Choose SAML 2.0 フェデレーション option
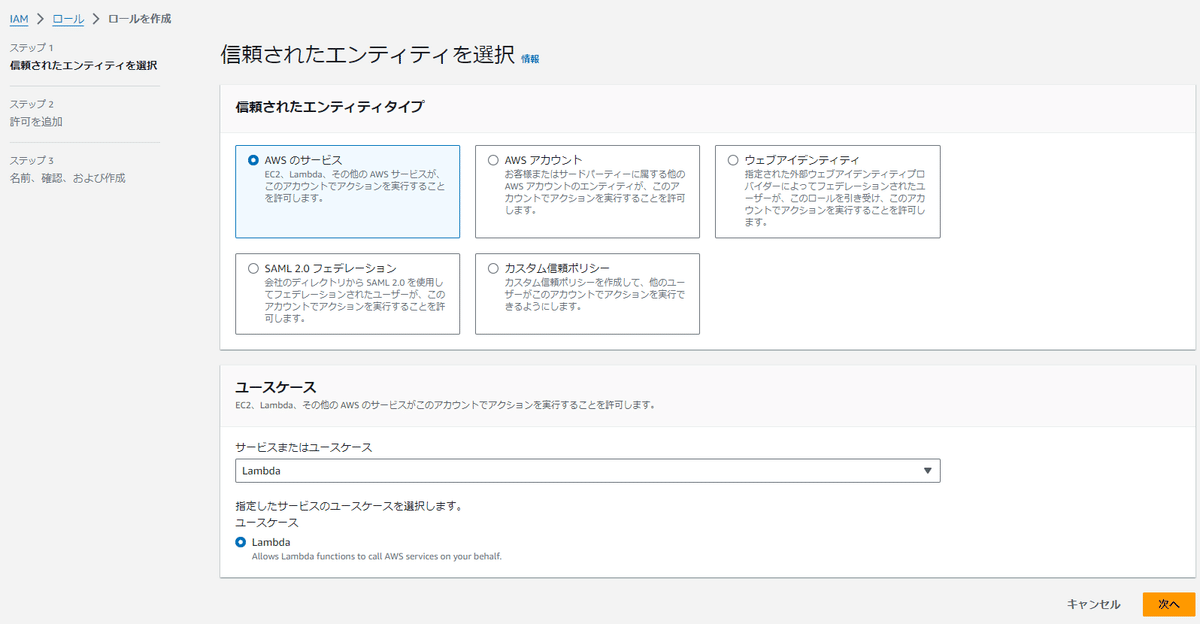 point(253,268)
